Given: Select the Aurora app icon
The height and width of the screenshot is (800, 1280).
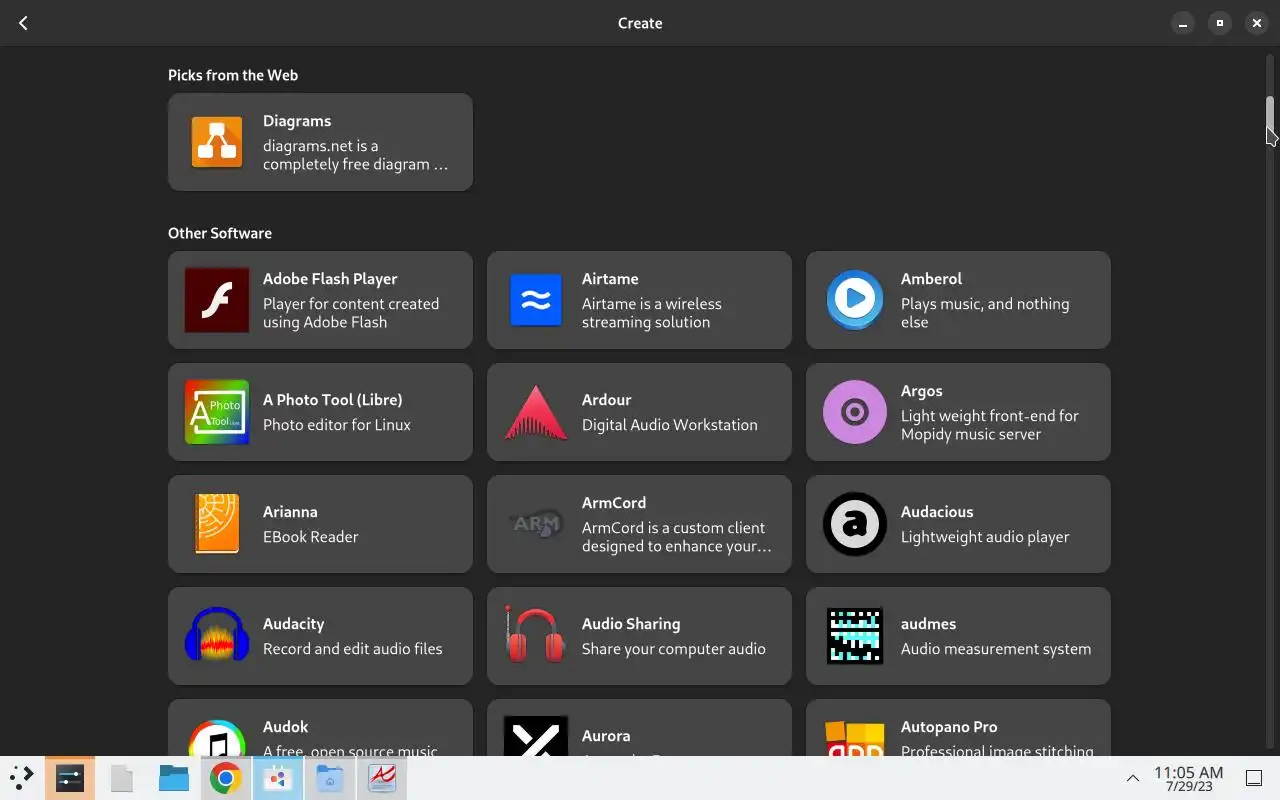Looking at the screenshot, I should pyautogui.click(x=536, y=737).
